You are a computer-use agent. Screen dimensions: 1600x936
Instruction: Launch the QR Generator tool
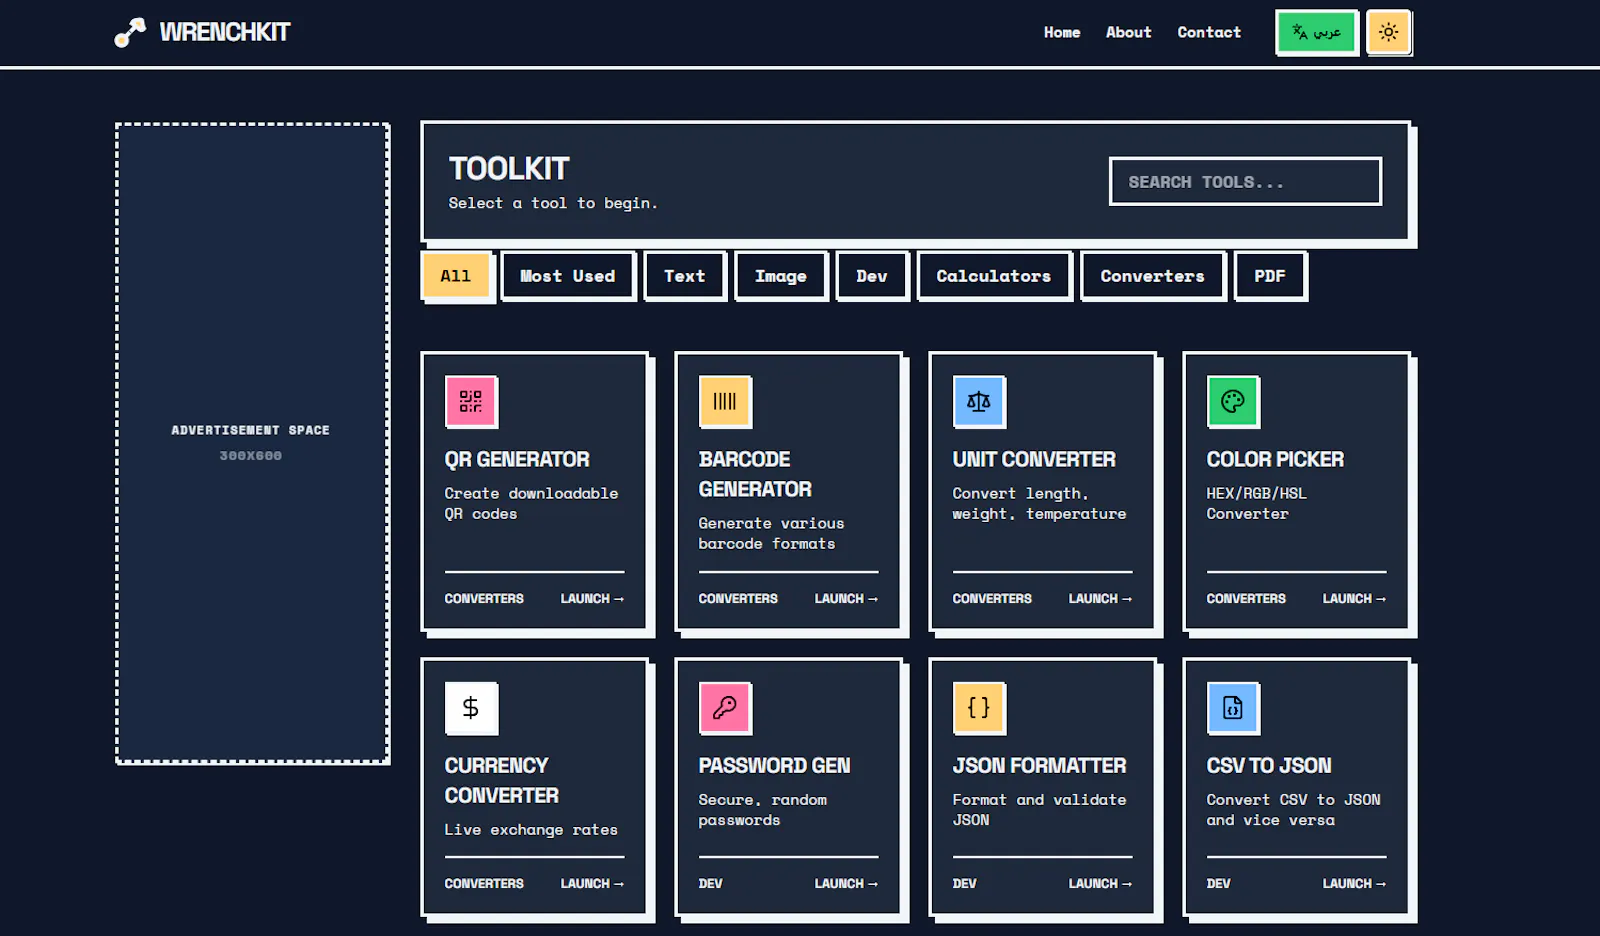pyautogui.click(x=592, y=598)
